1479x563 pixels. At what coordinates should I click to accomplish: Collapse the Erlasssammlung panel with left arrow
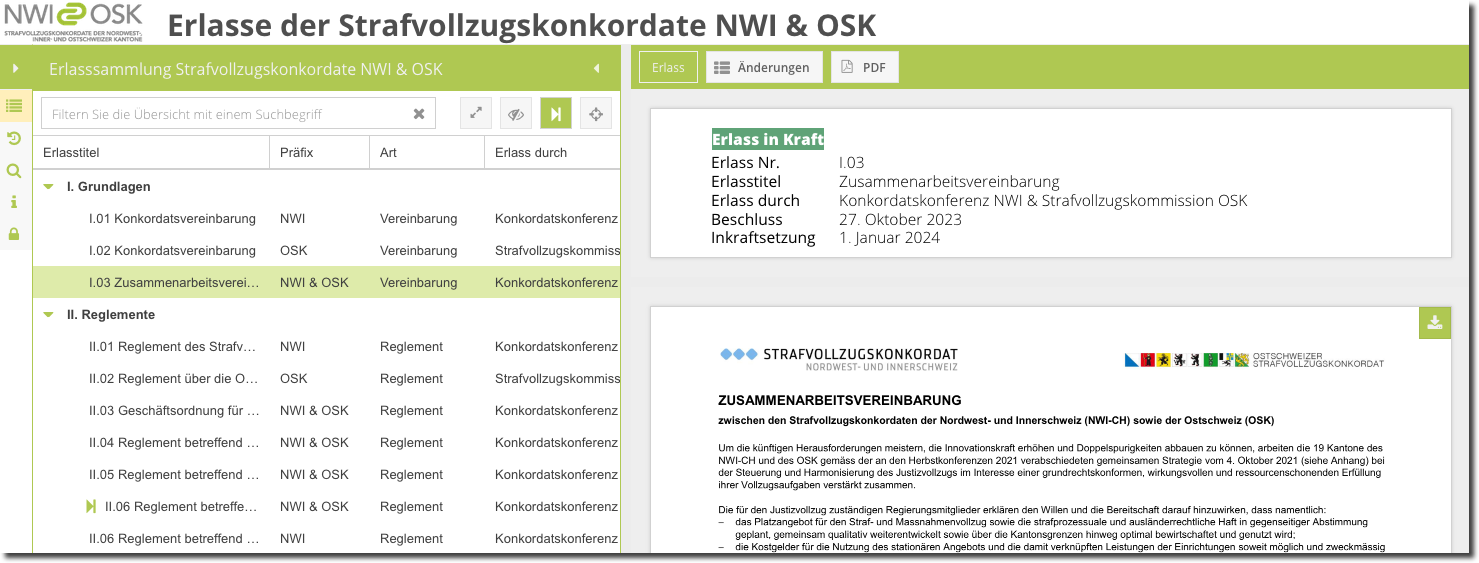596,69
